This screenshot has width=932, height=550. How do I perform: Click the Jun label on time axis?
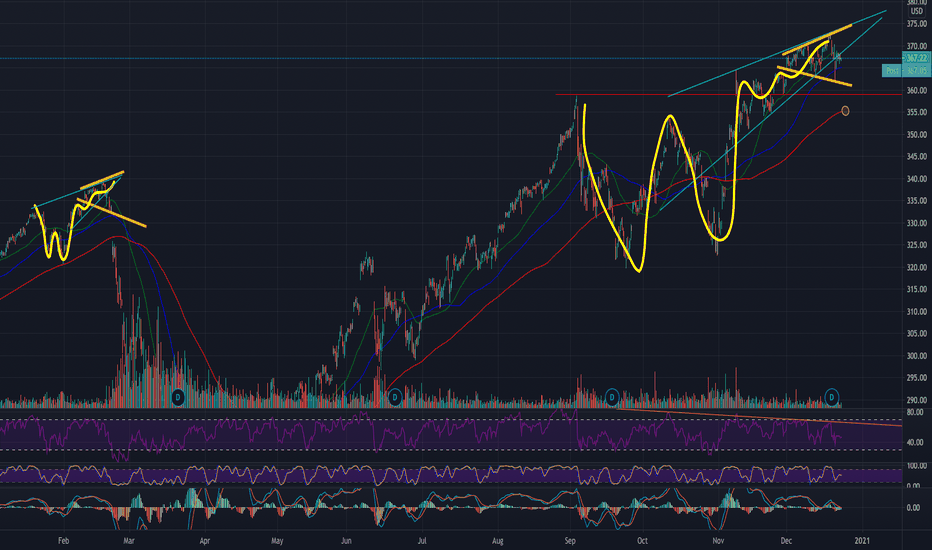[x=347, y=541]
